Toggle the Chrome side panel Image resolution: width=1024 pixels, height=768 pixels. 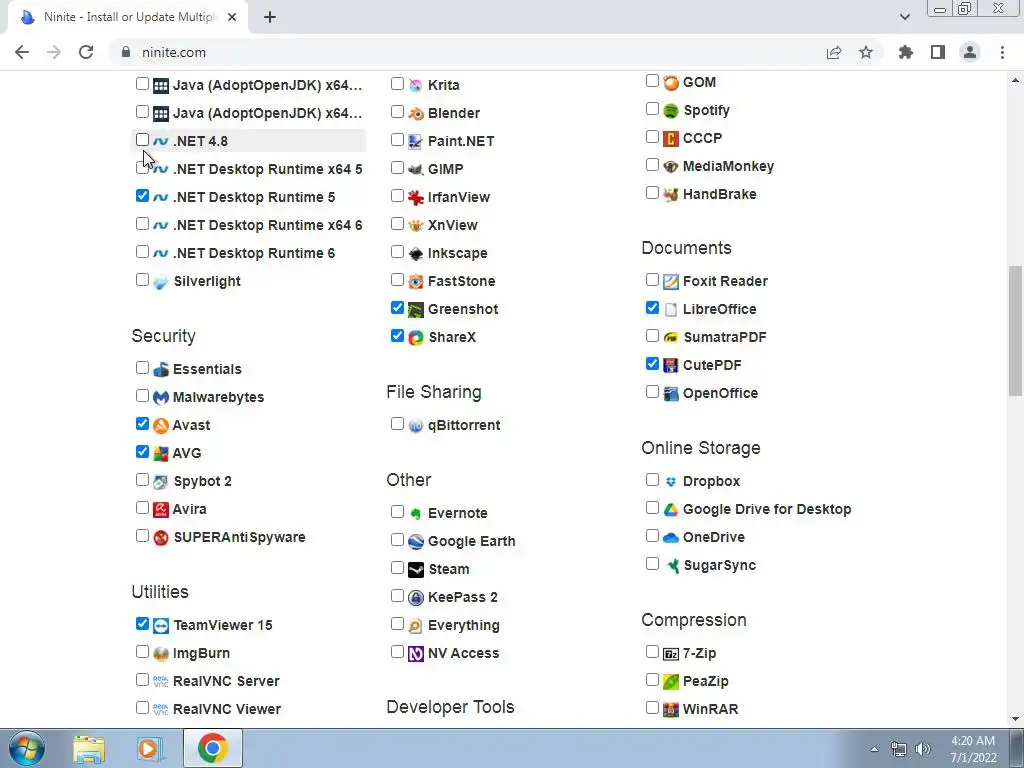[938, 52]
